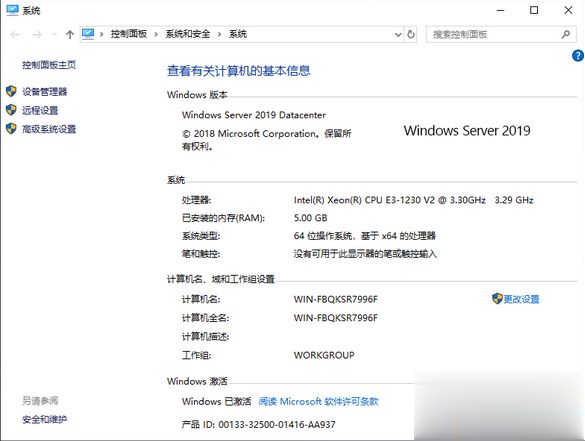The width and height of the screenshot is (585, 441).
Task: Click the pen and touch value text
Action: (365, 254)
